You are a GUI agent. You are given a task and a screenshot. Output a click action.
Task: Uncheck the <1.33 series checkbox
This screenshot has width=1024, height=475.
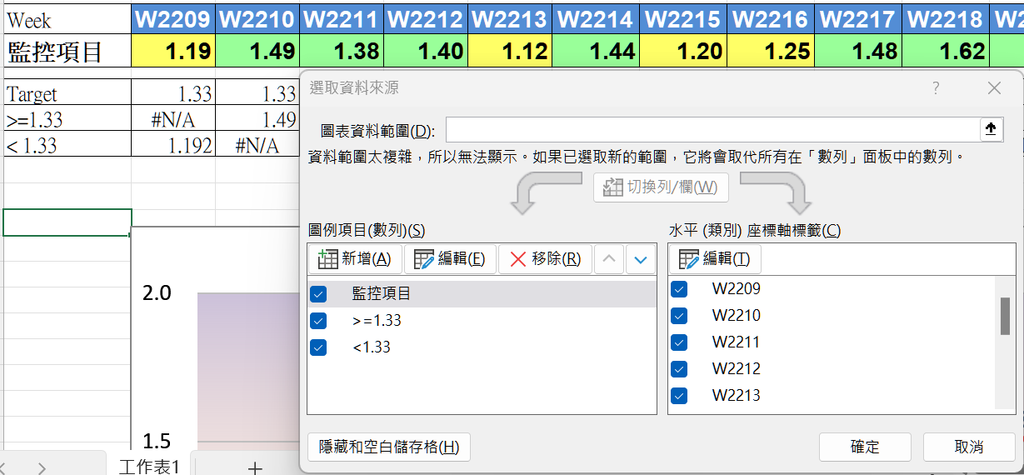(319, 348)
